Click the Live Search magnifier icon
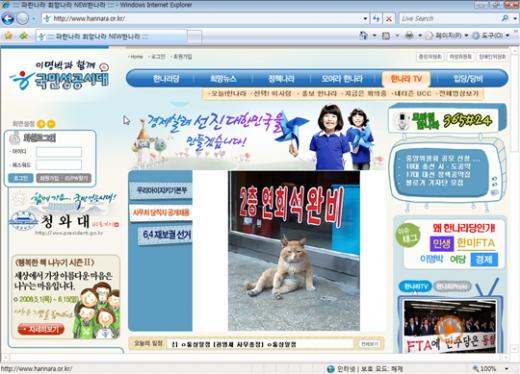 pos(505,18)
